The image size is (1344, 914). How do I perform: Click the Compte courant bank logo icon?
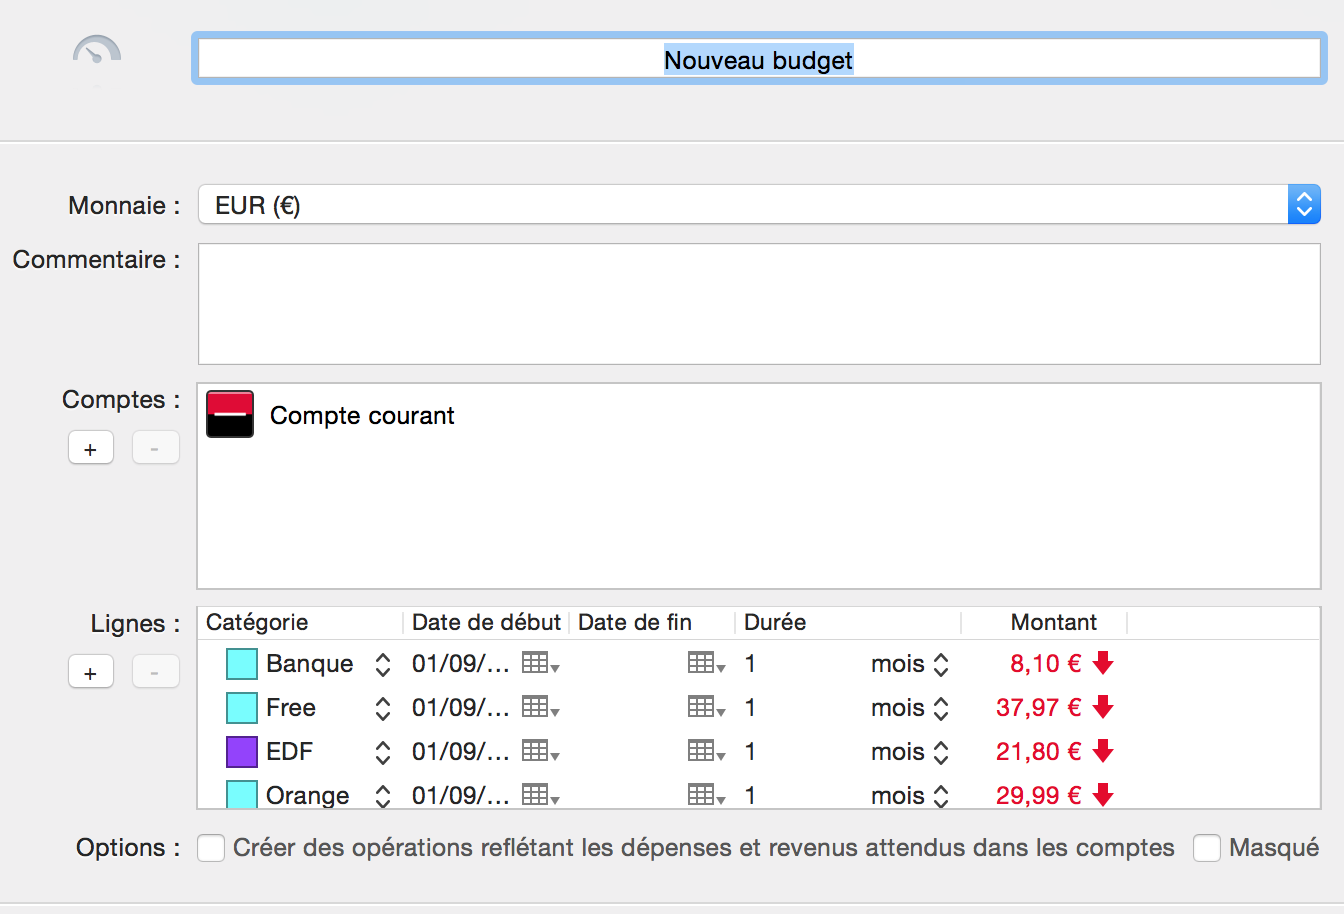coord(230,414)
